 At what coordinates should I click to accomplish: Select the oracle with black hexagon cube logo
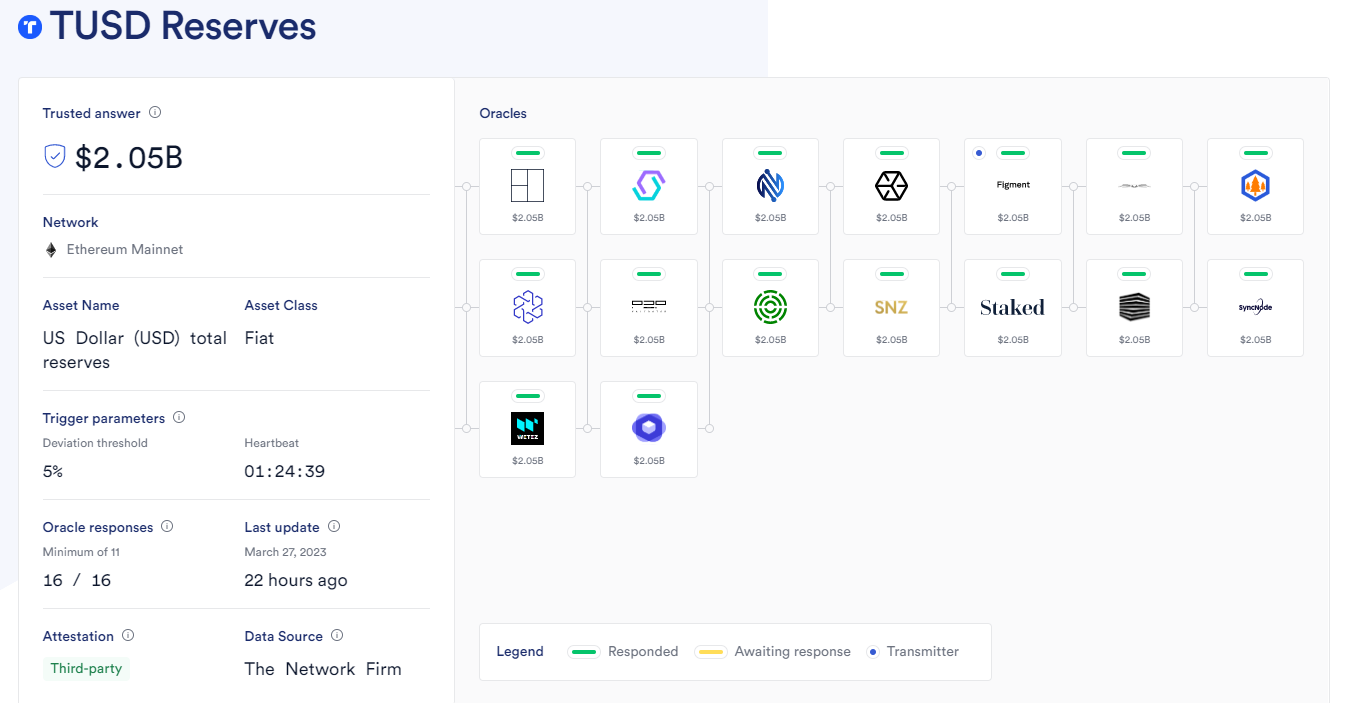[891, 185]
